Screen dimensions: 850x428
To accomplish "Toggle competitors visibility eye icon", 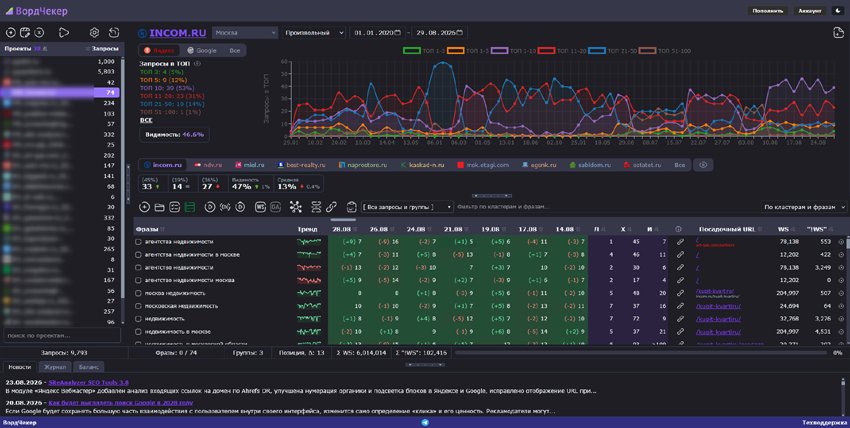I will click(703, 165).
